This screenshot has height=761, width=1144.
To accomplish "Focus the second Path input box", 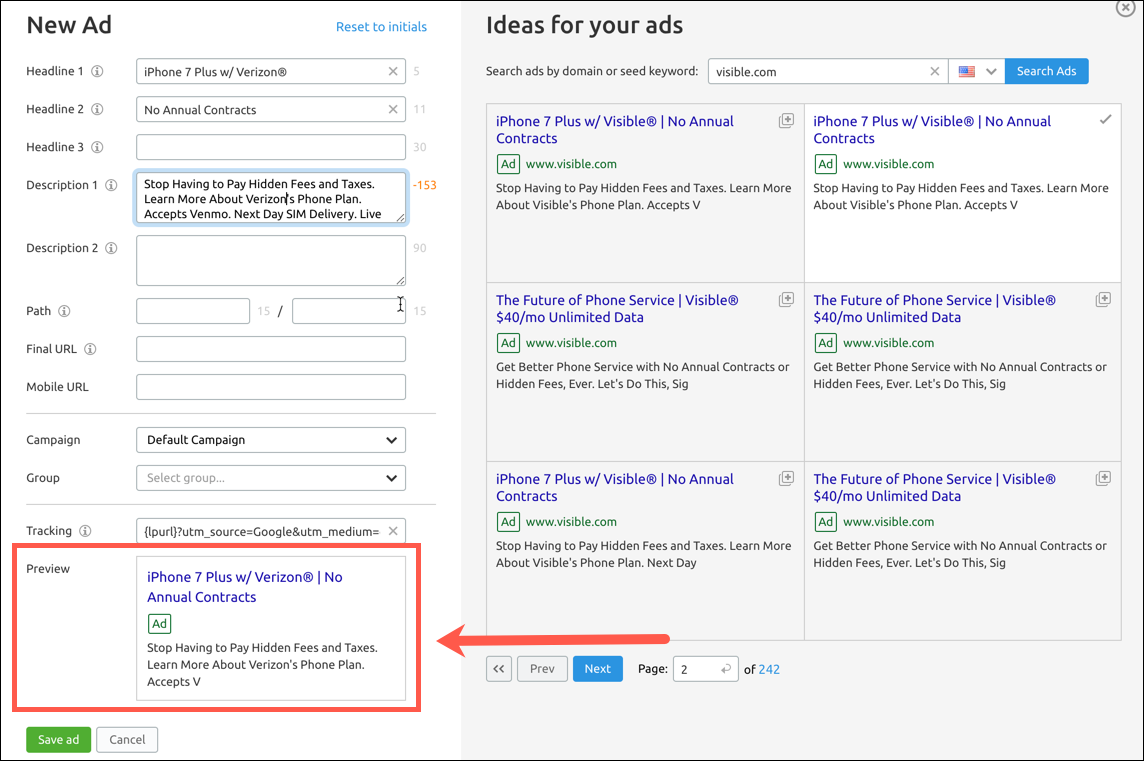I will coord(349,311).
